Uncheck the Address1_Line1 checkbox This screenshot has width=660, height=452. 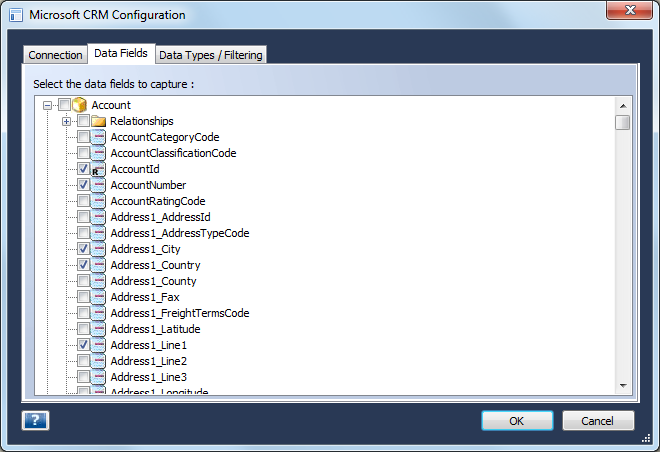83,345
